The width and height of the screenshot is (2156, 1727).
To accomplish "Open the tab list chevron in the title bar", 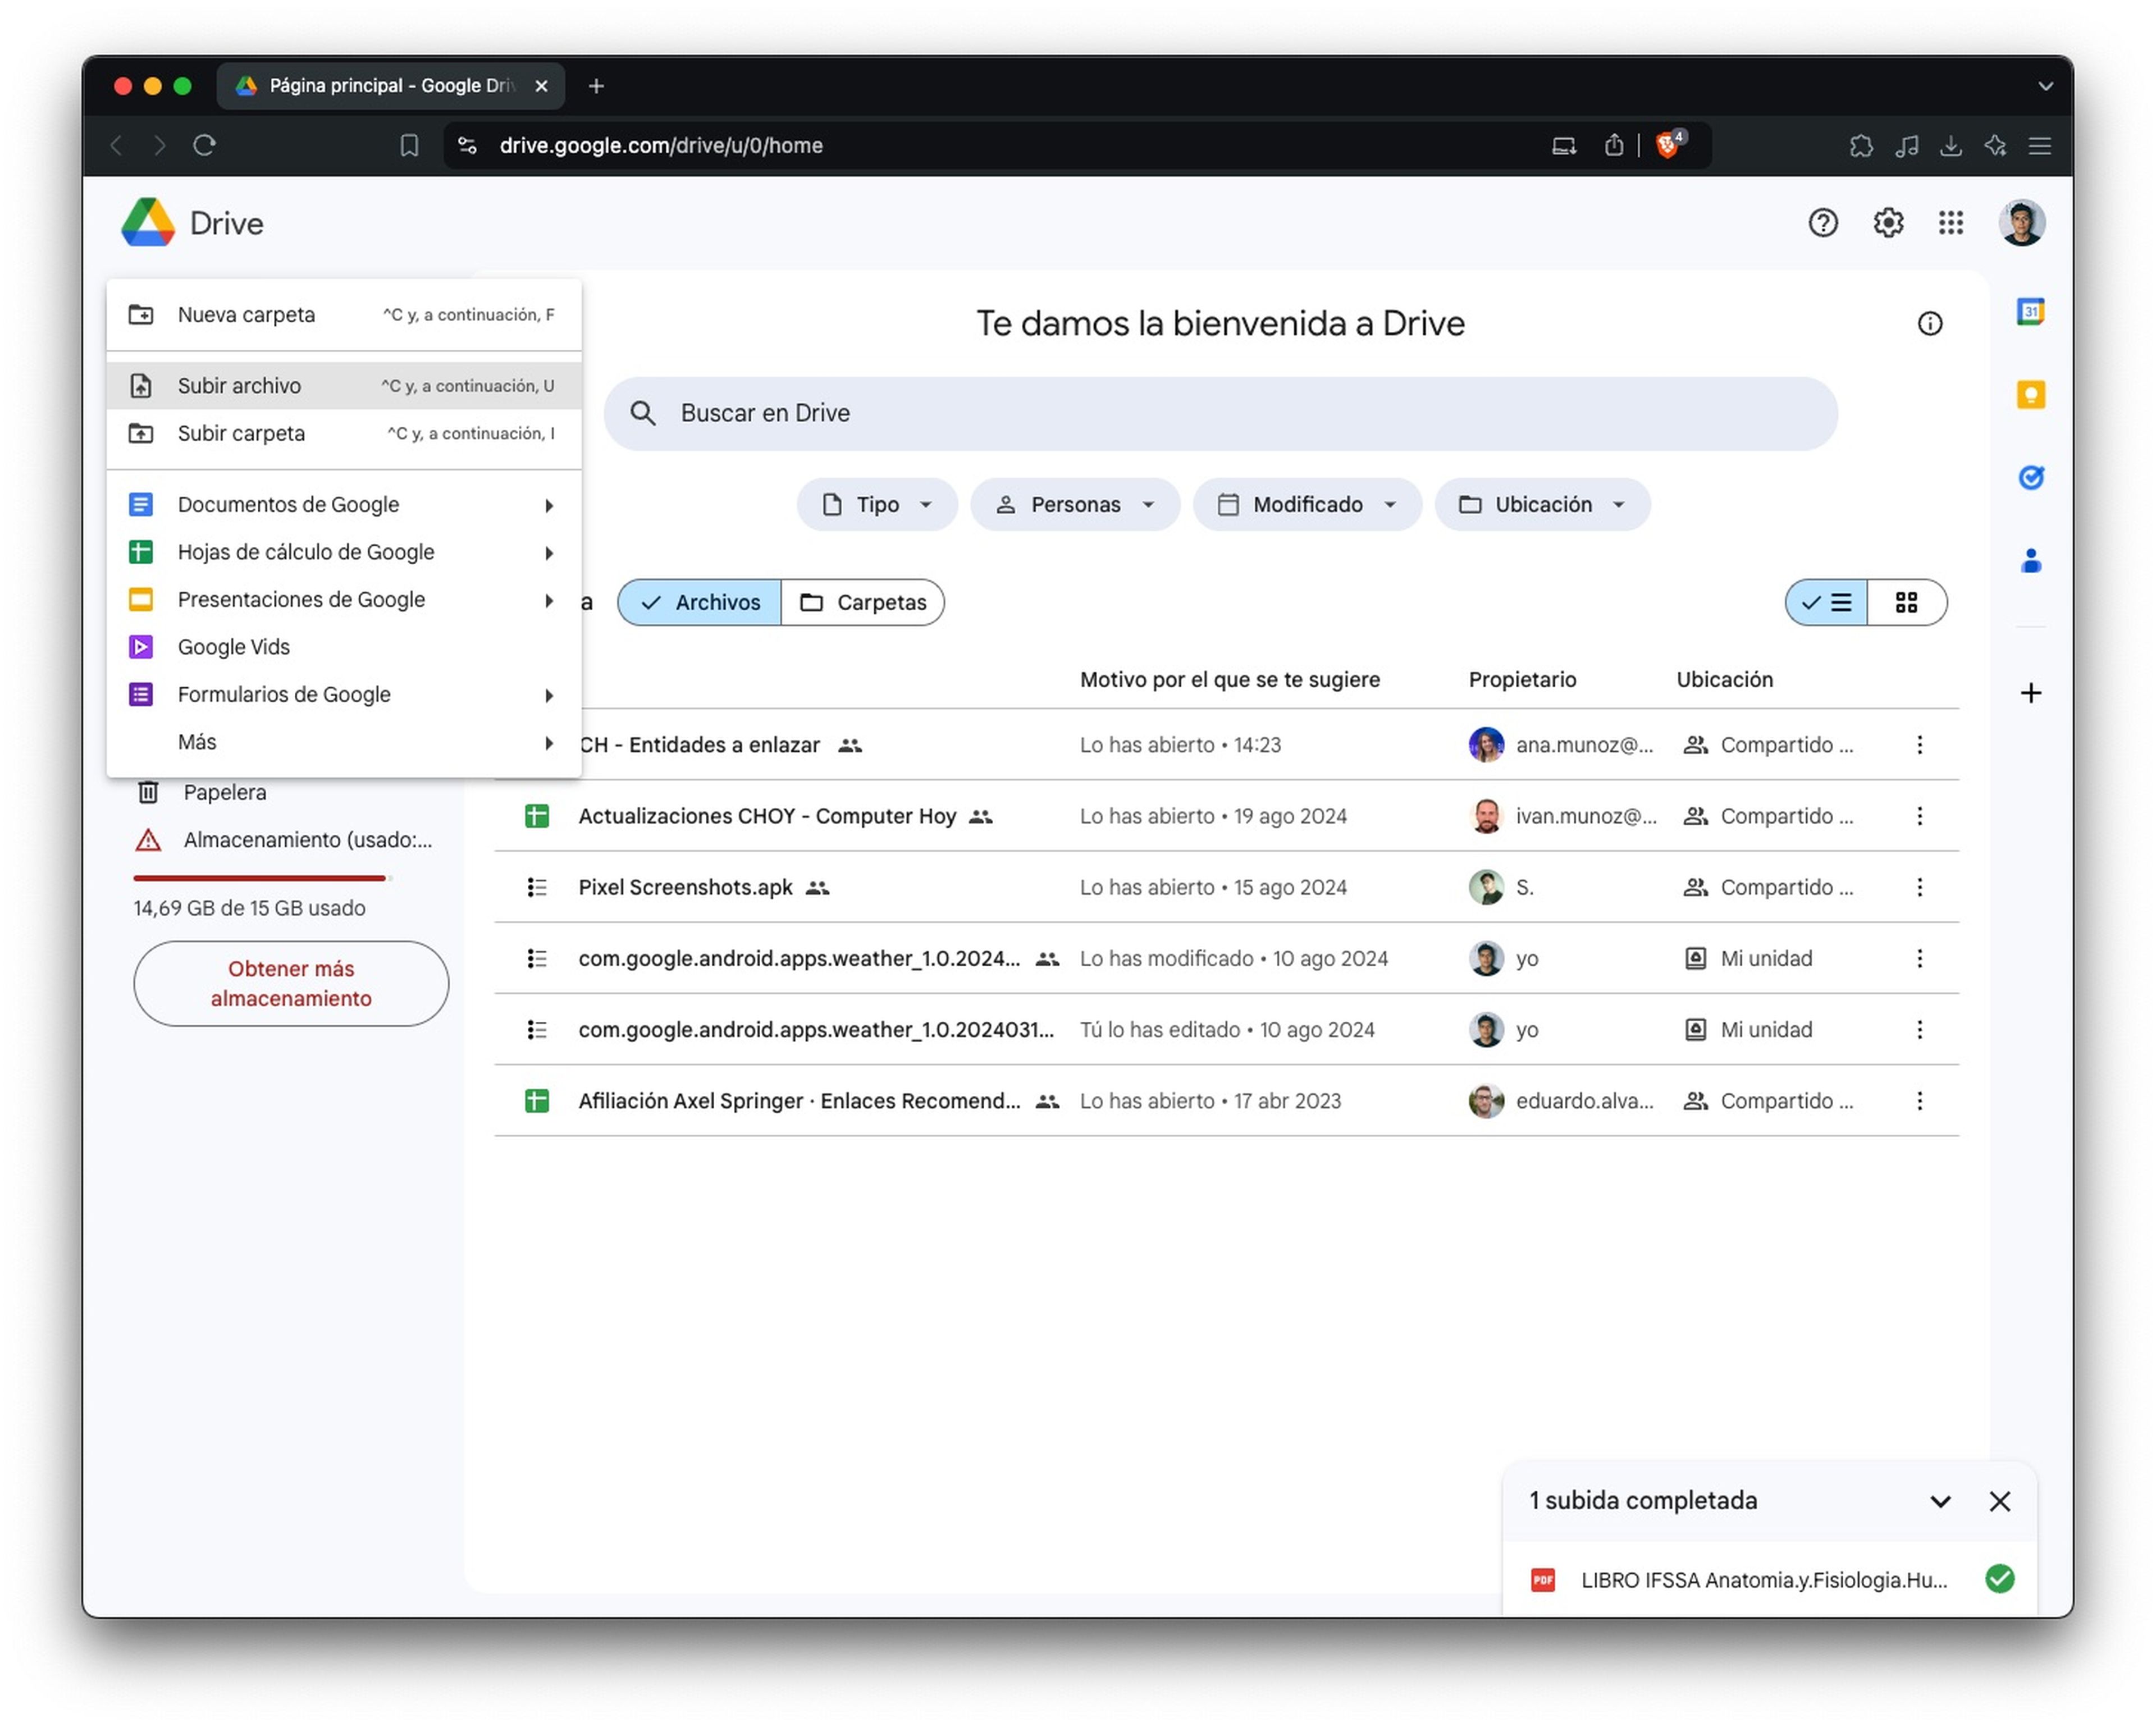I will (x=2045, y=86).
